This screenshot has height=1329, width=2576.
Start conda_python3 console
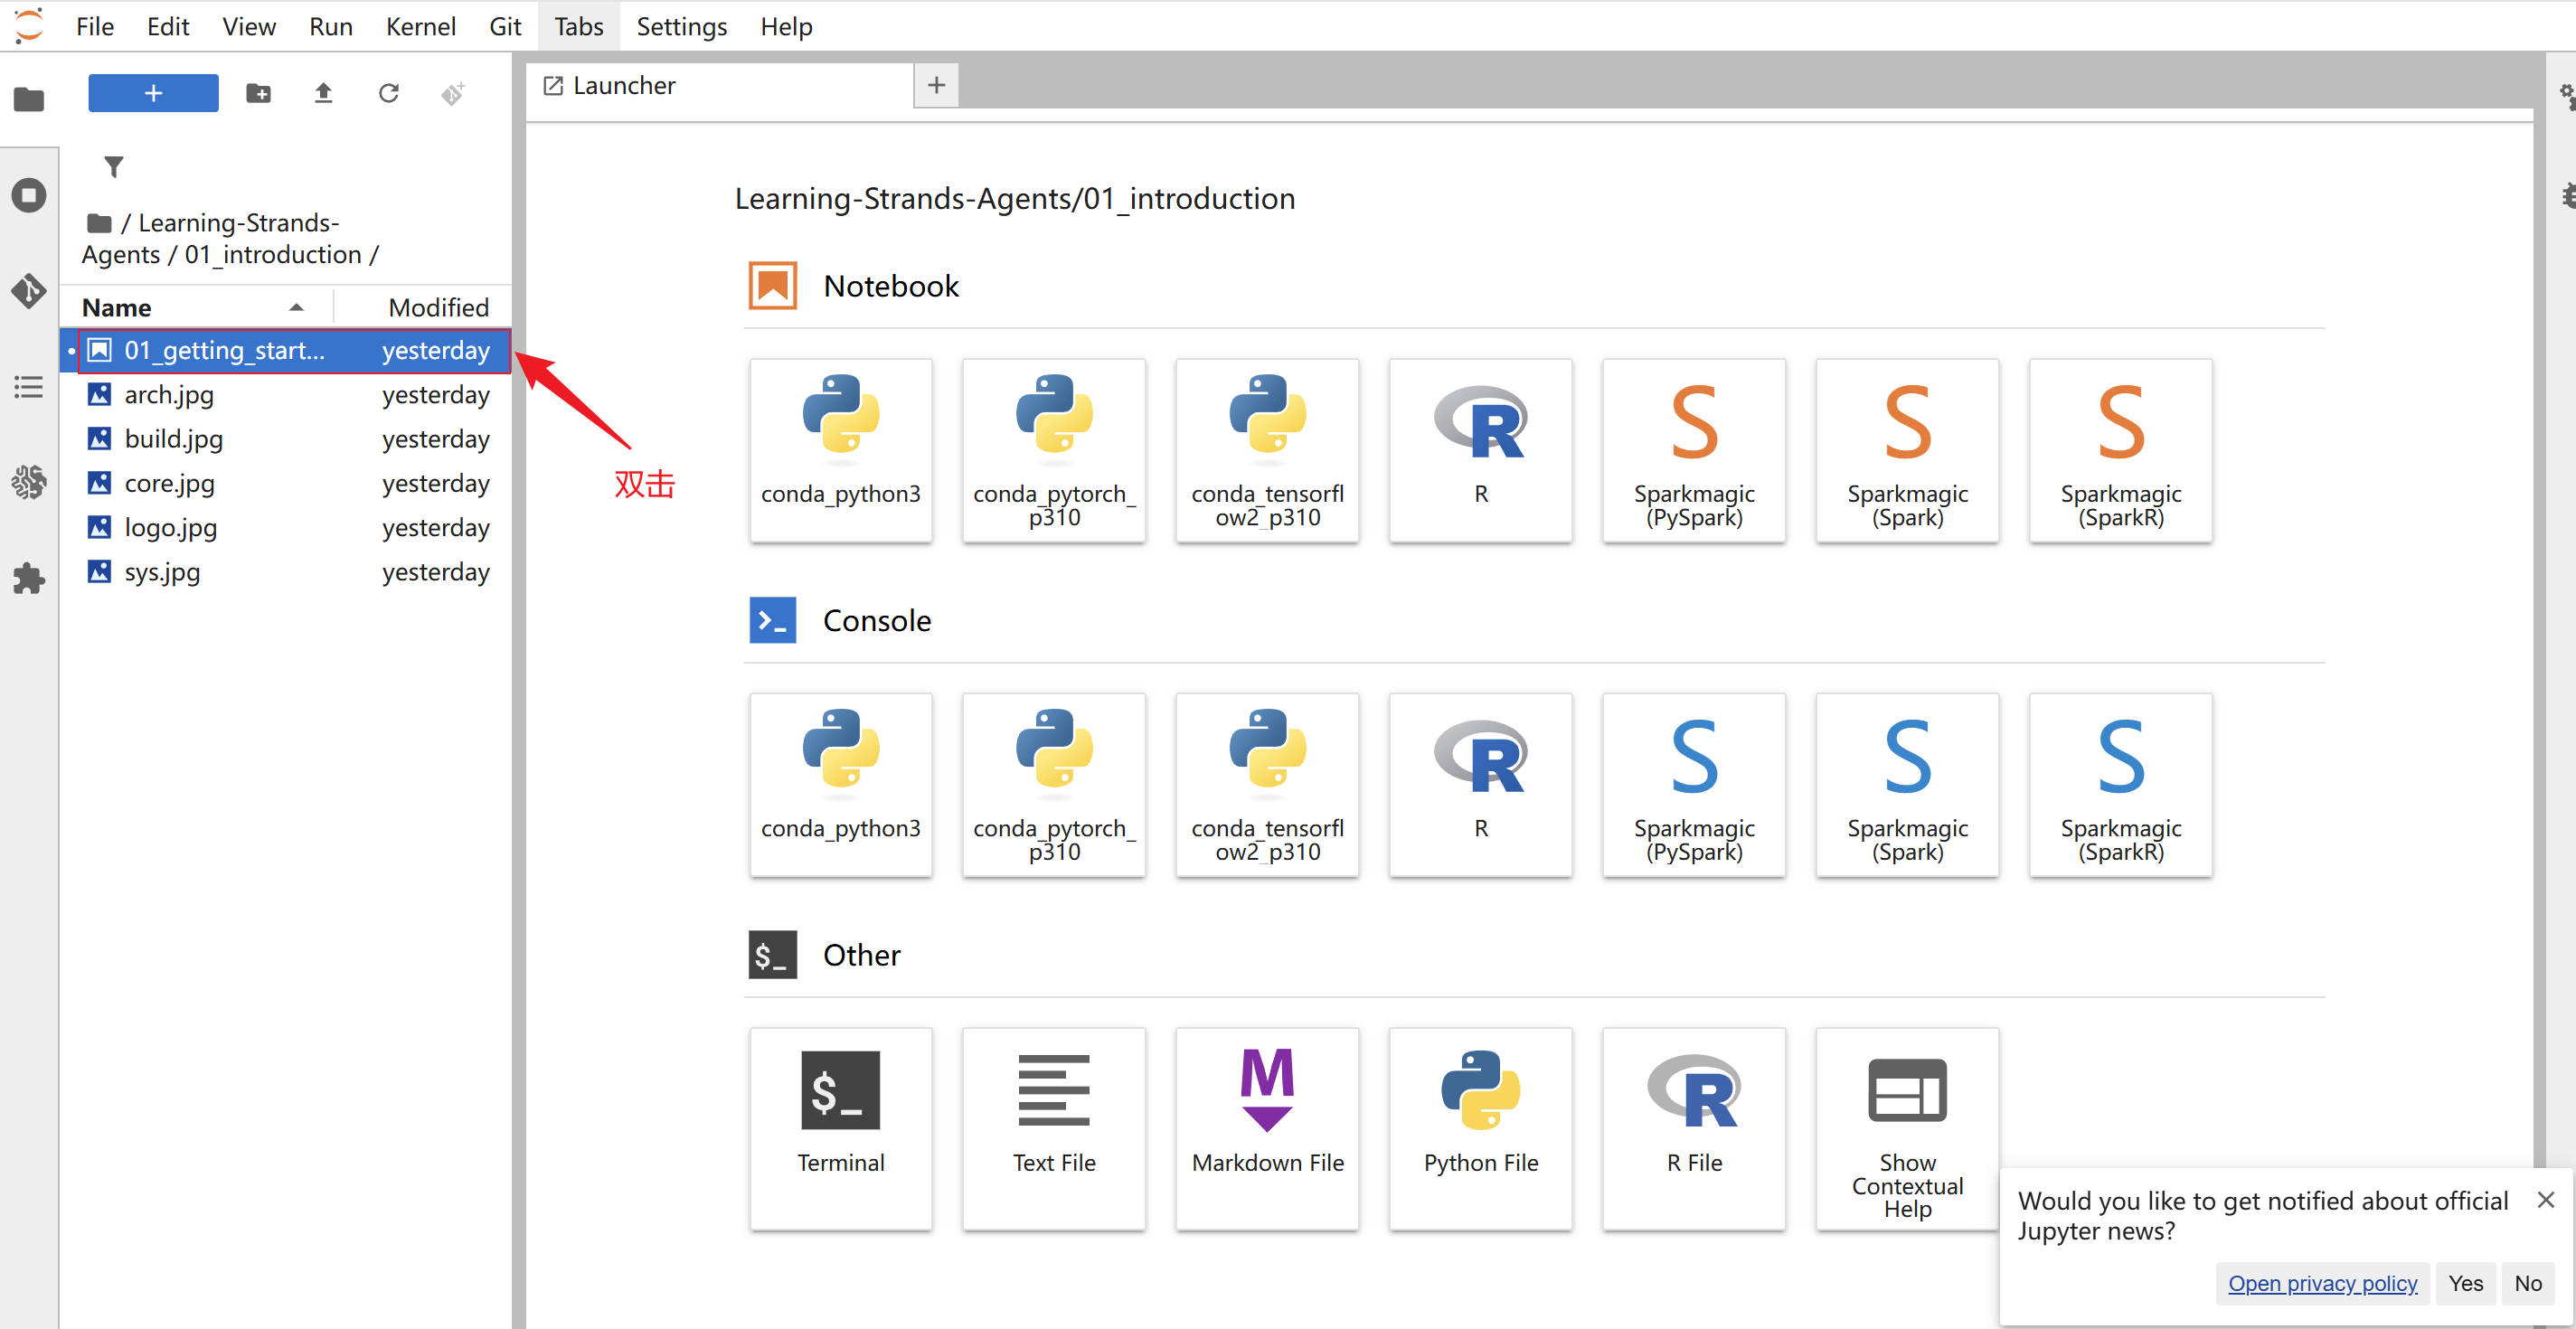[x=841, y=785]
